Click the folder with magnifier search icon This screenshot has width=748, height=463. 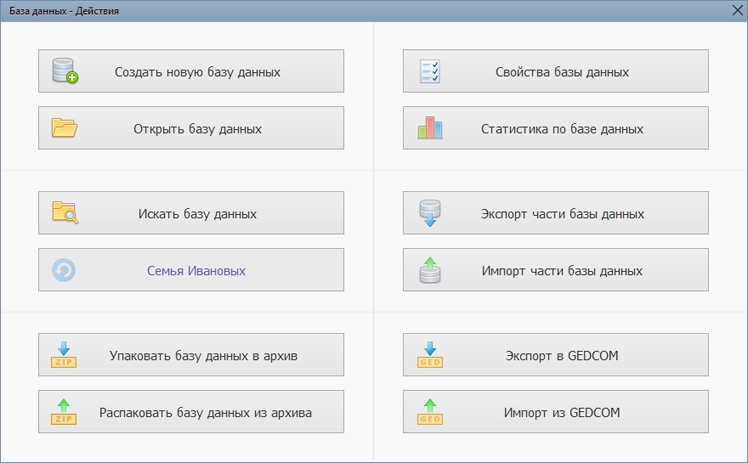pos(65,213)
